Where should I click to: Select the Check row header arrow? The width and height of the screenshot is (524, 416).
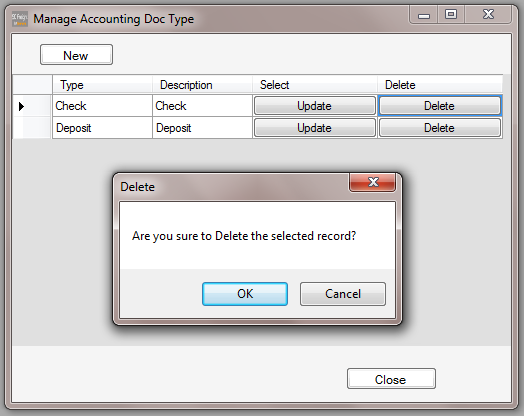[x=32, y=106]
